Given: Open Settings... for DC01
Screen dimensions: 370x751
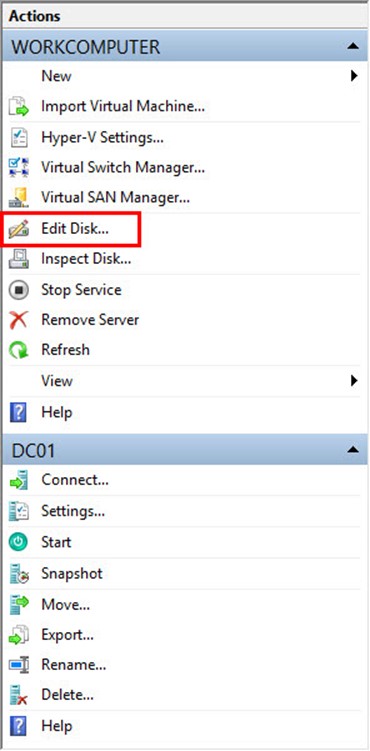Looking at the screenshot, I should [73, 511].
